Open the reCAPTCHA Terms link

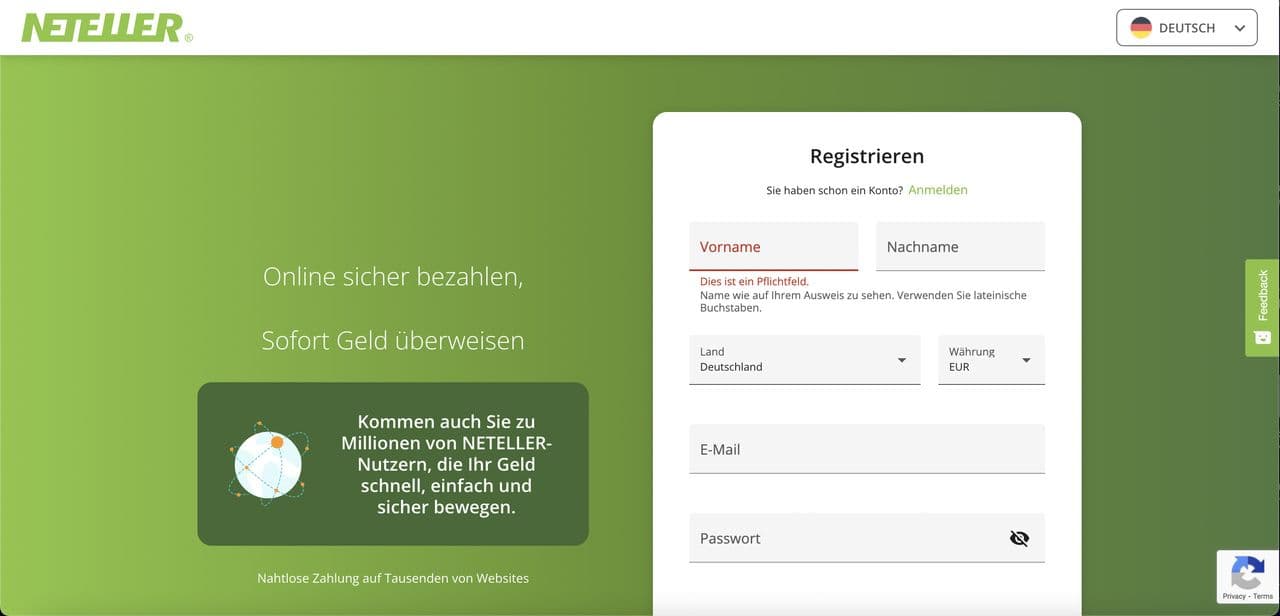(1263, 596)
